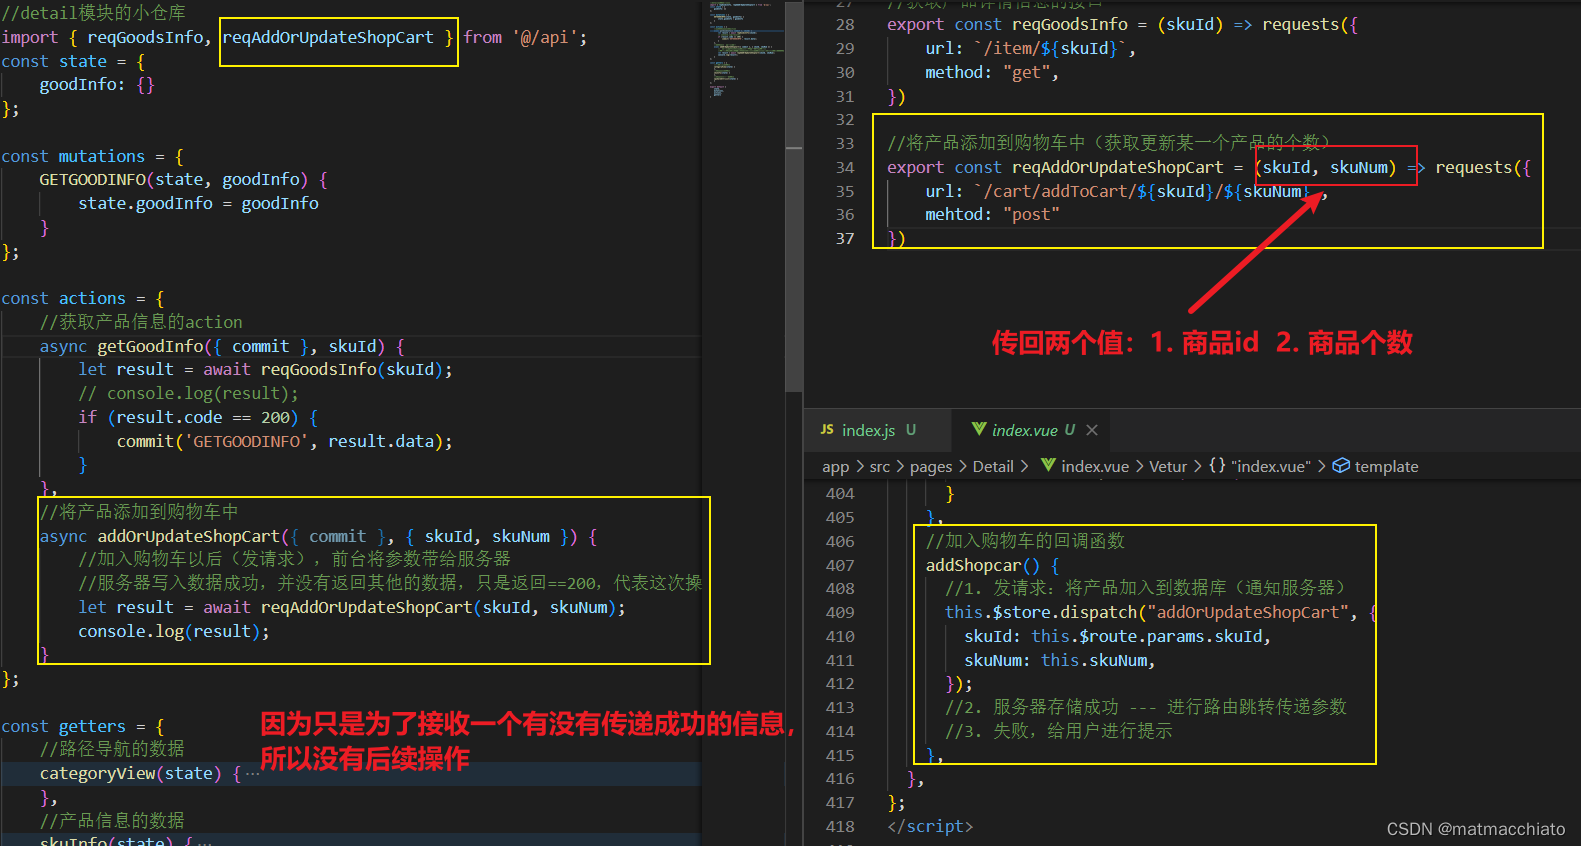Image resolution: width=1581 pixels, height=846 pixels.
Task: Close the index.vue tab
Action: pos(1092,430)
